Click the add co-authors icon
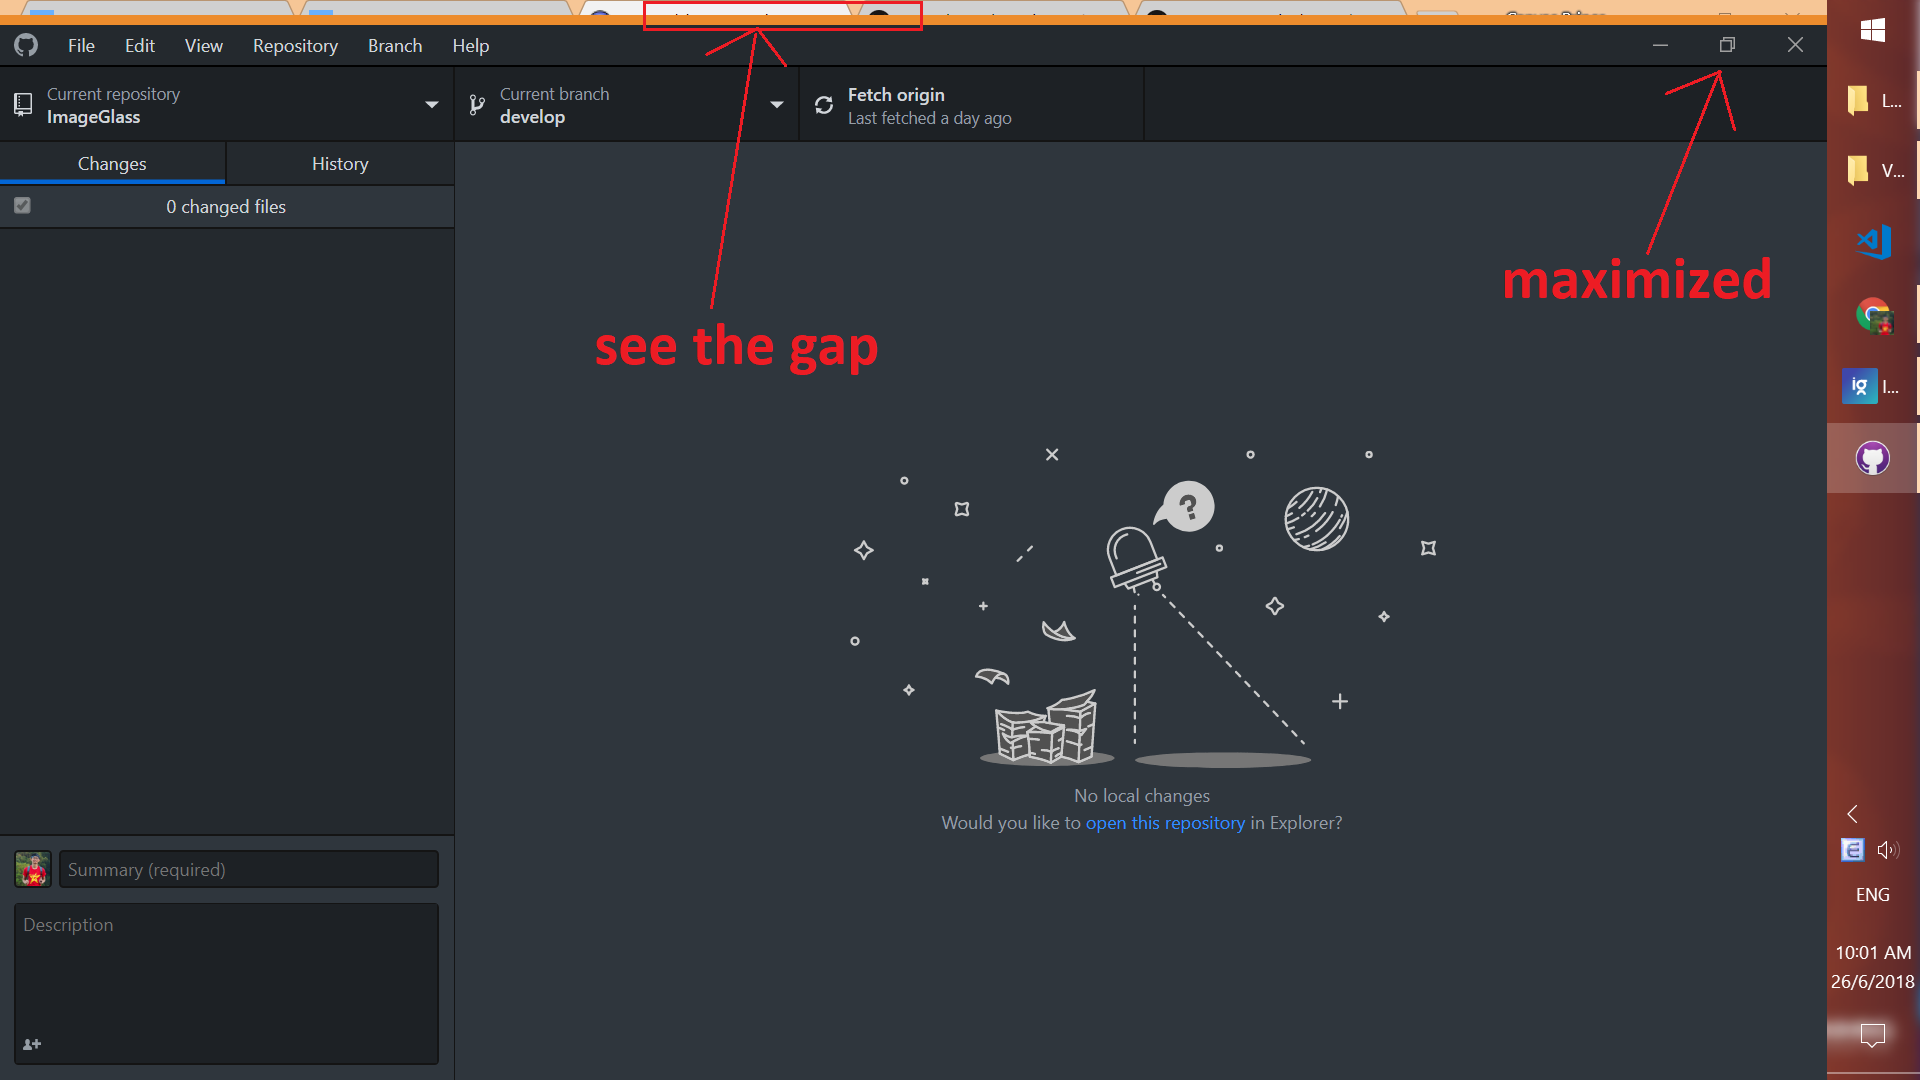Screen dimensions: 1920x1080 click(x=32, y=1044)
